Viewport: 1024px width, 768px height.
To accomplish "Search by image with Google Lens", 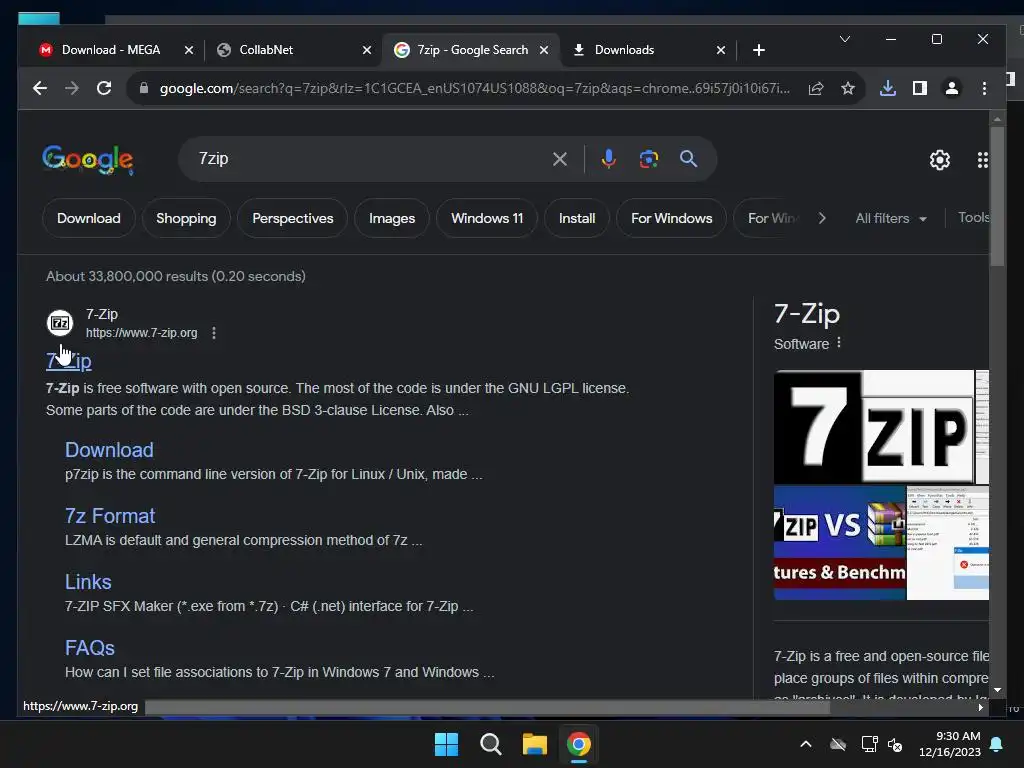I will pyautogui.click(x=648, y=159).
